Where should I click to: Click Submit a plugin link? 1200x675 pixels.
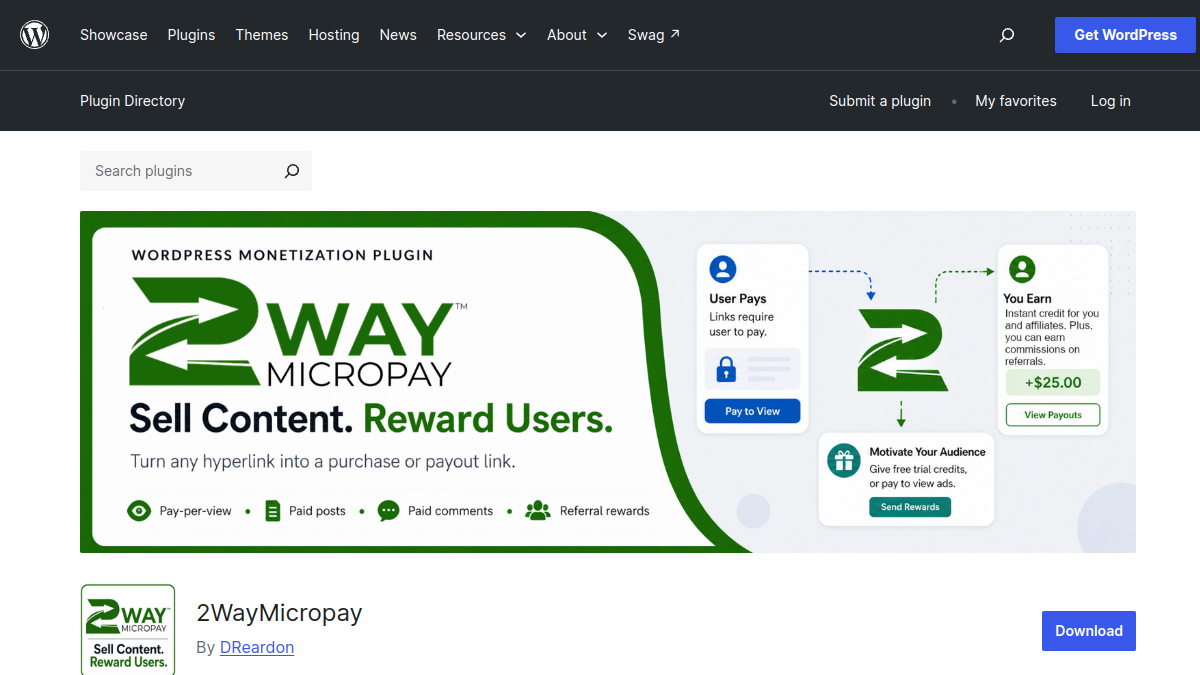click(880, 101)
